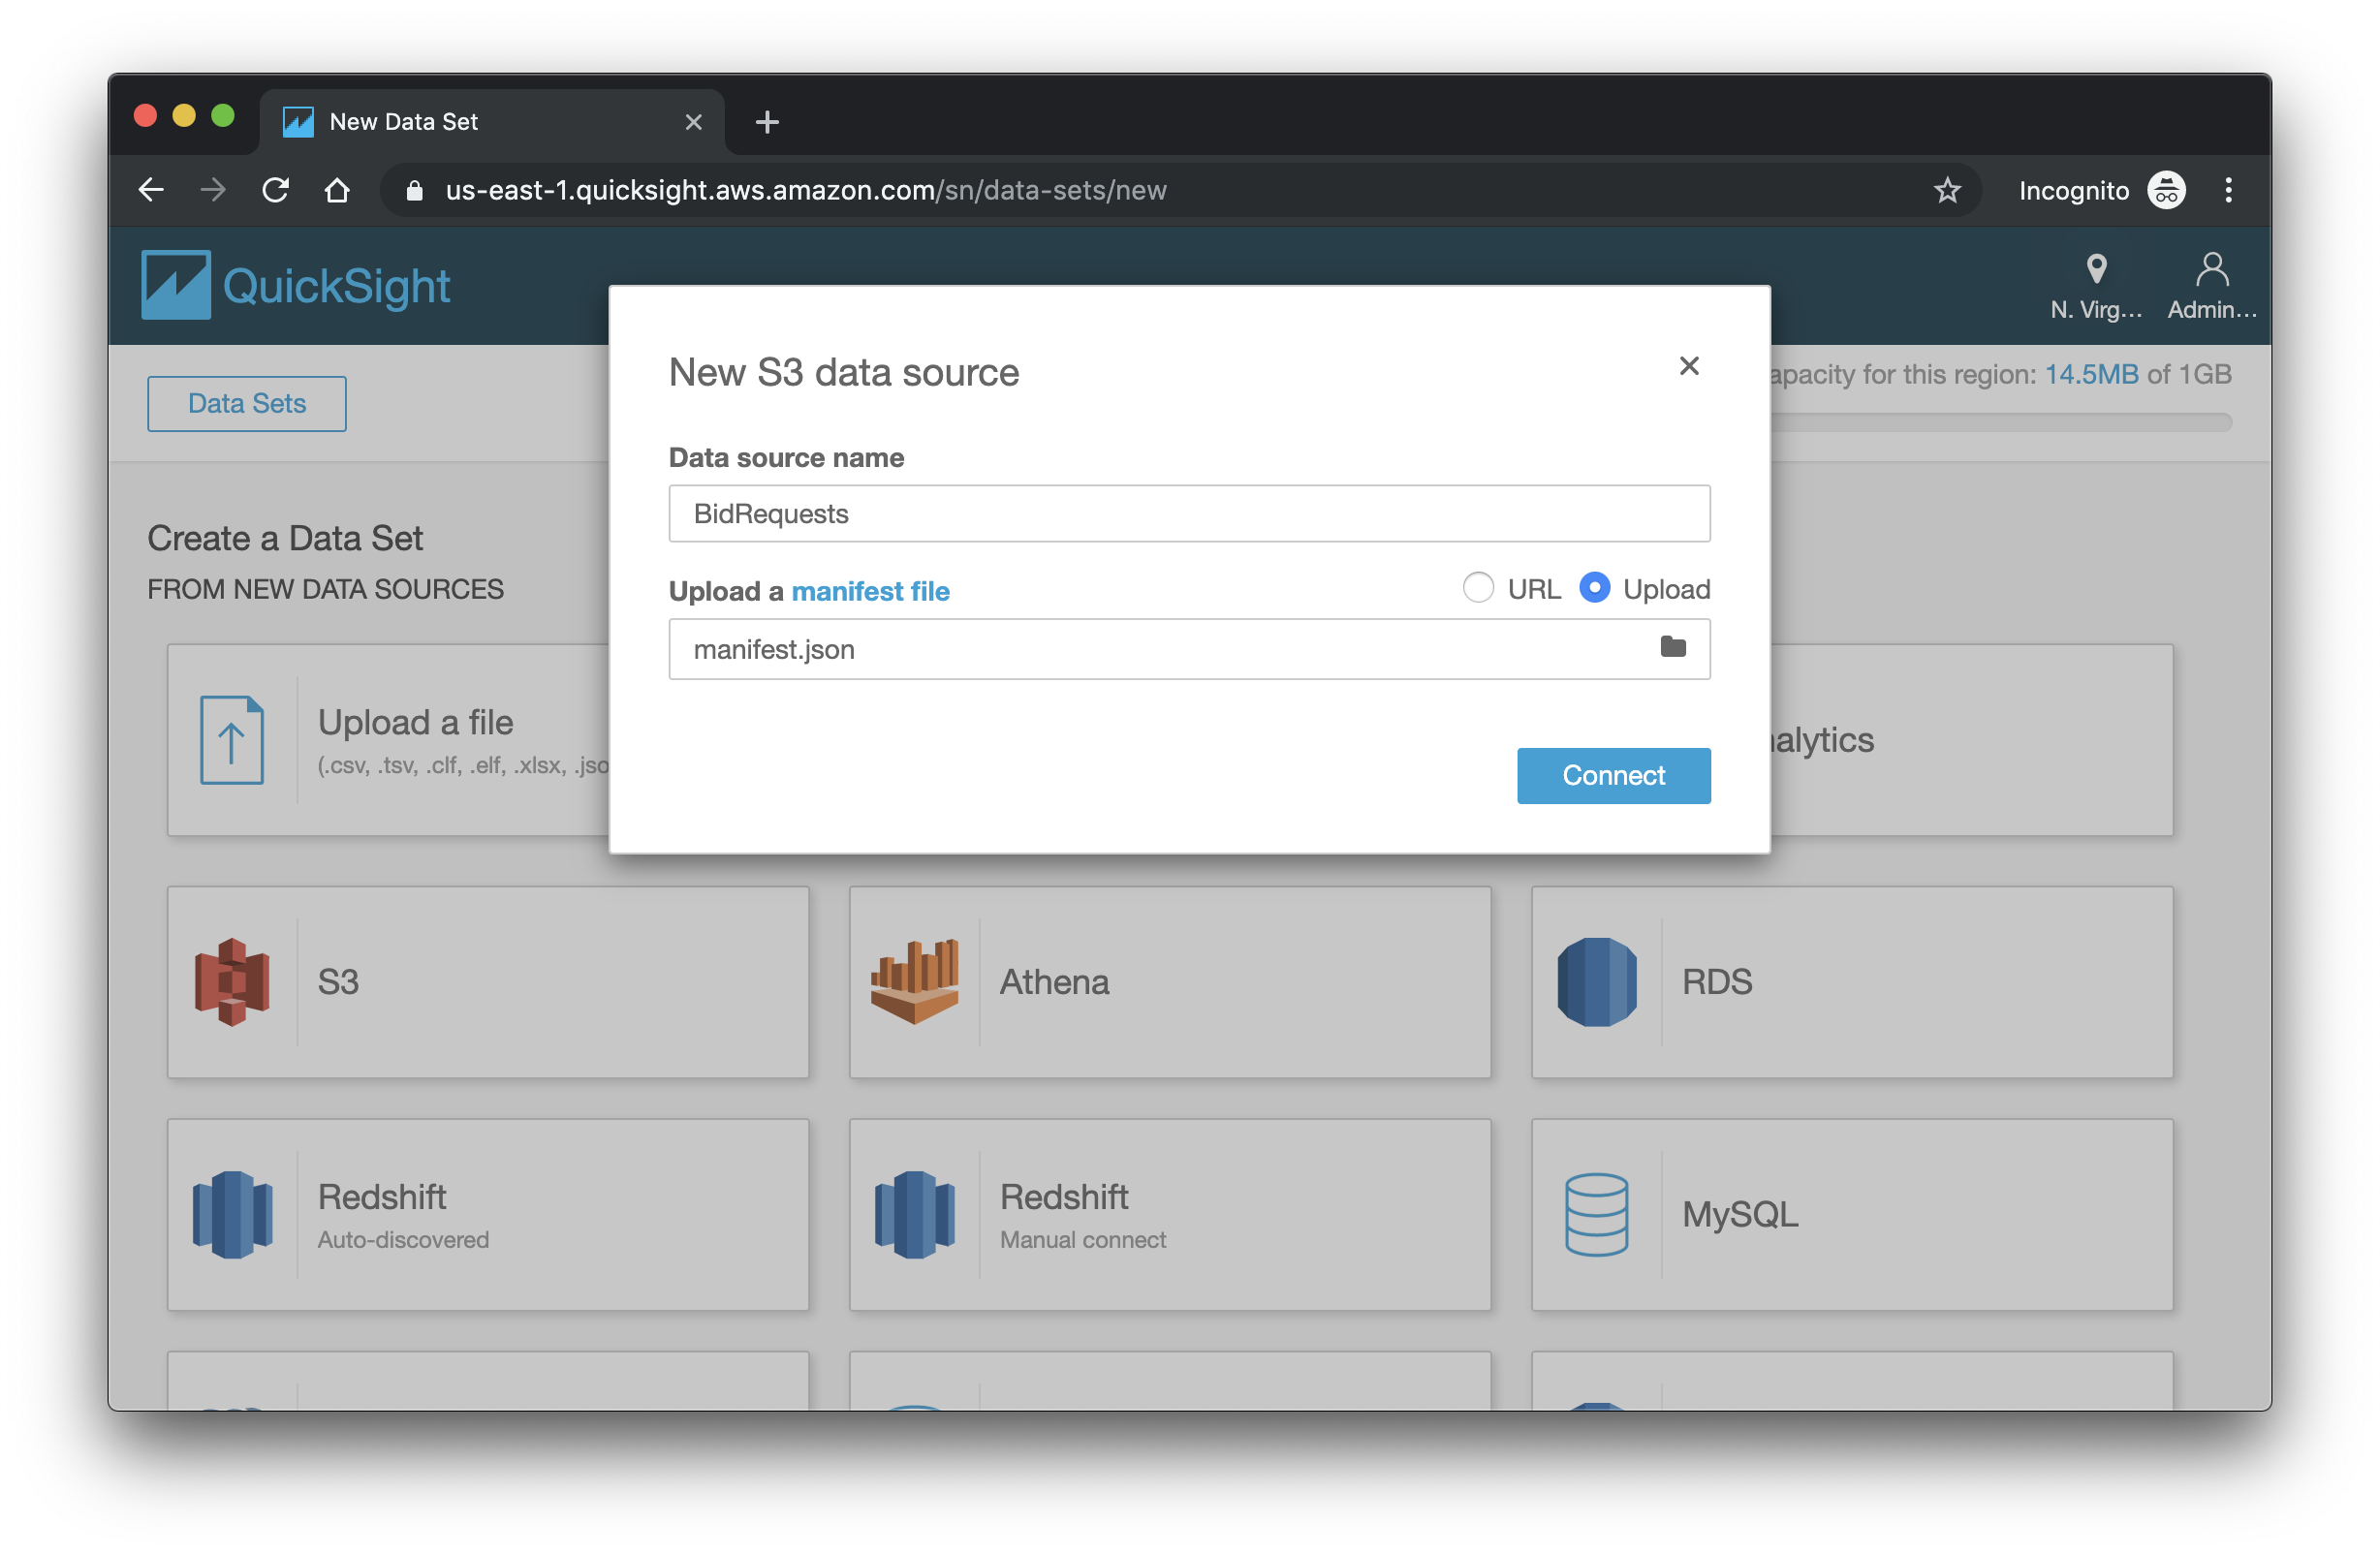Click the QuickSight logo icon
Viewport: 2380px width, 1554px height.
(176, 285)
